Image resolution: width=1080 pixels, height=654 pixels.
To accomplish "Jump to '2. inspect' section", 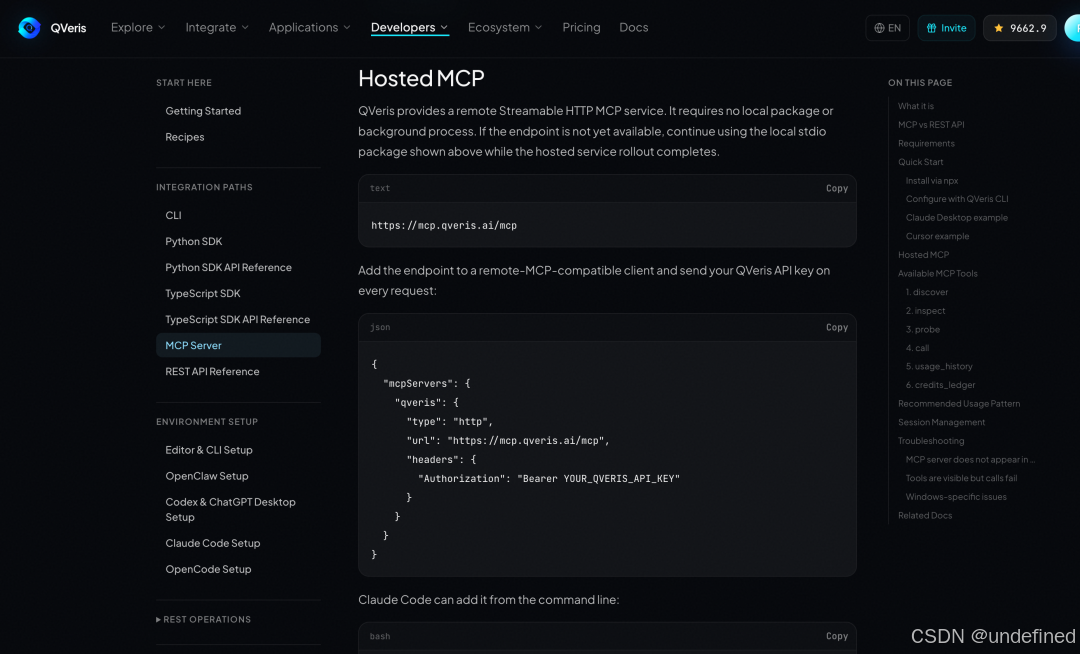I will [925, 310].
